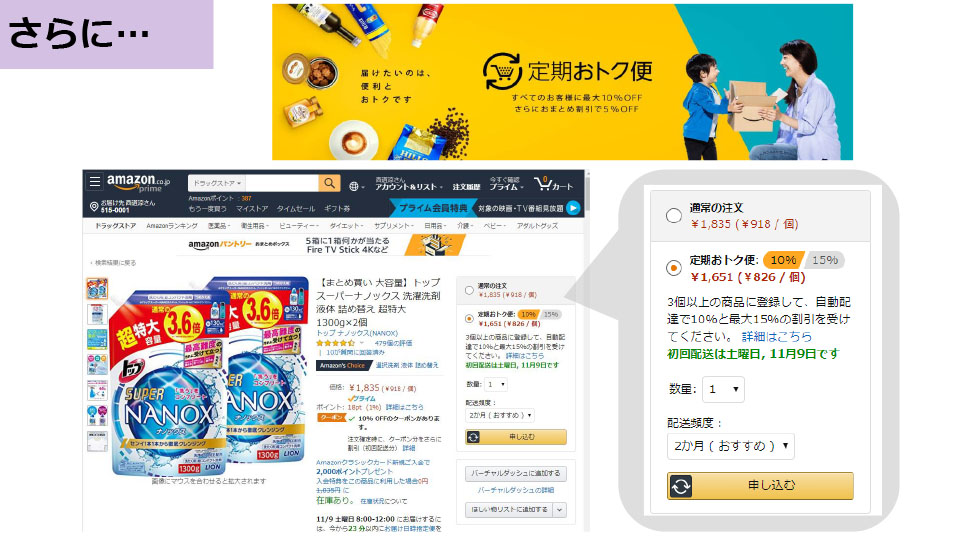The height and width of the screenshot is (540, 960).
Task: Open ドラッグストア search category dropdown
Action: click(217, 183)
